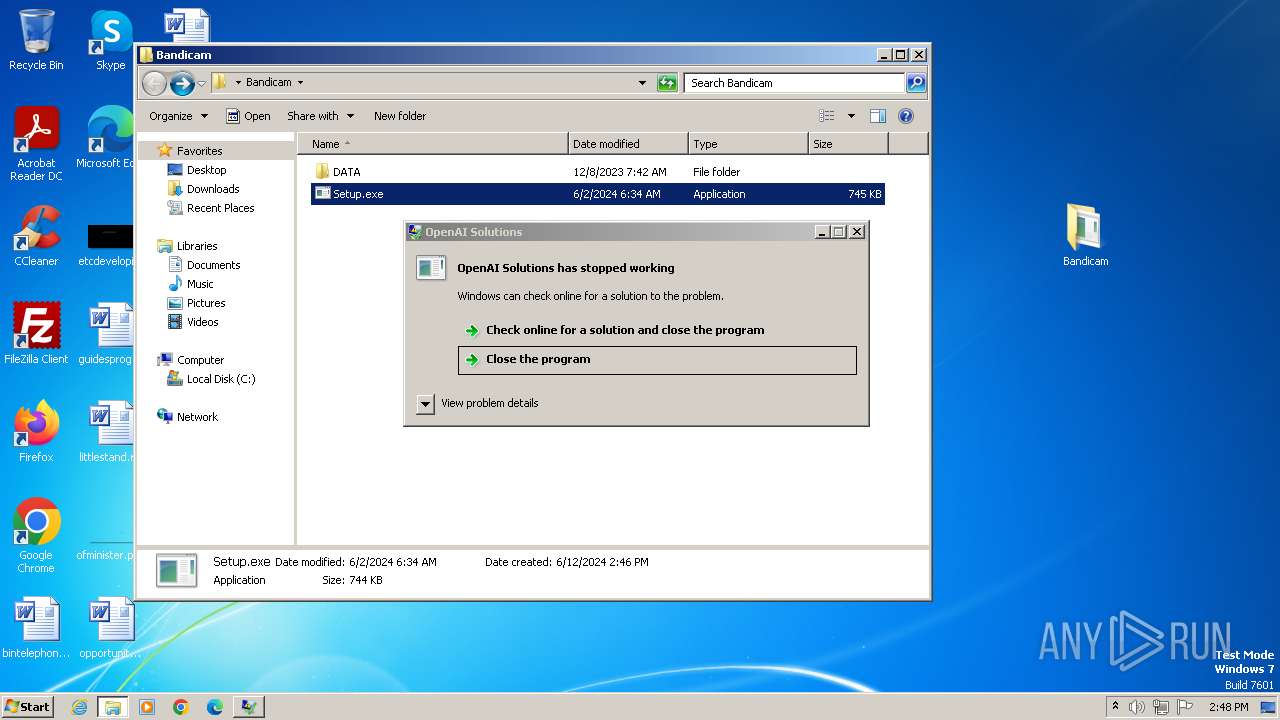Viewport: 1280px width, 720px height.
Task: Launch FileZilla Client from desktop
Action: 36,334
